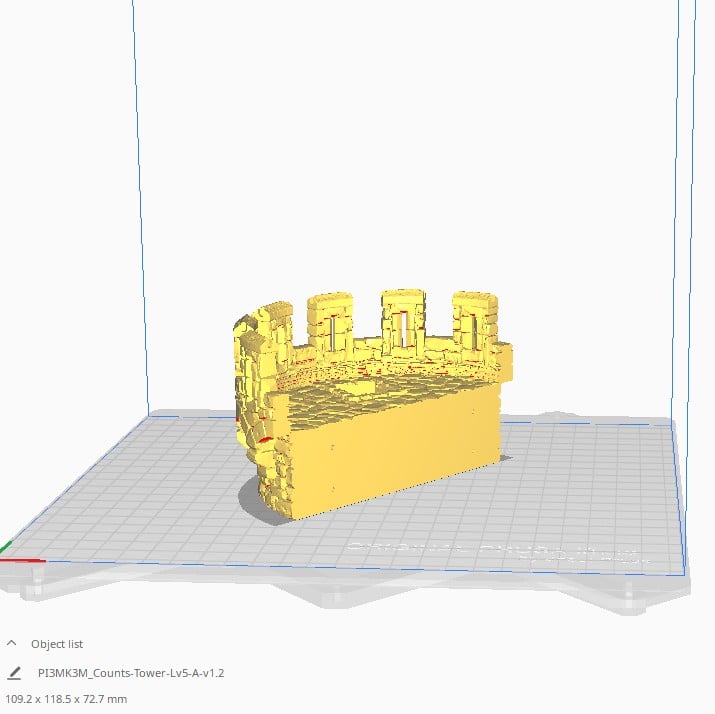Click the red and green origin axis marker
715x714 pixels.
[10, 557]
